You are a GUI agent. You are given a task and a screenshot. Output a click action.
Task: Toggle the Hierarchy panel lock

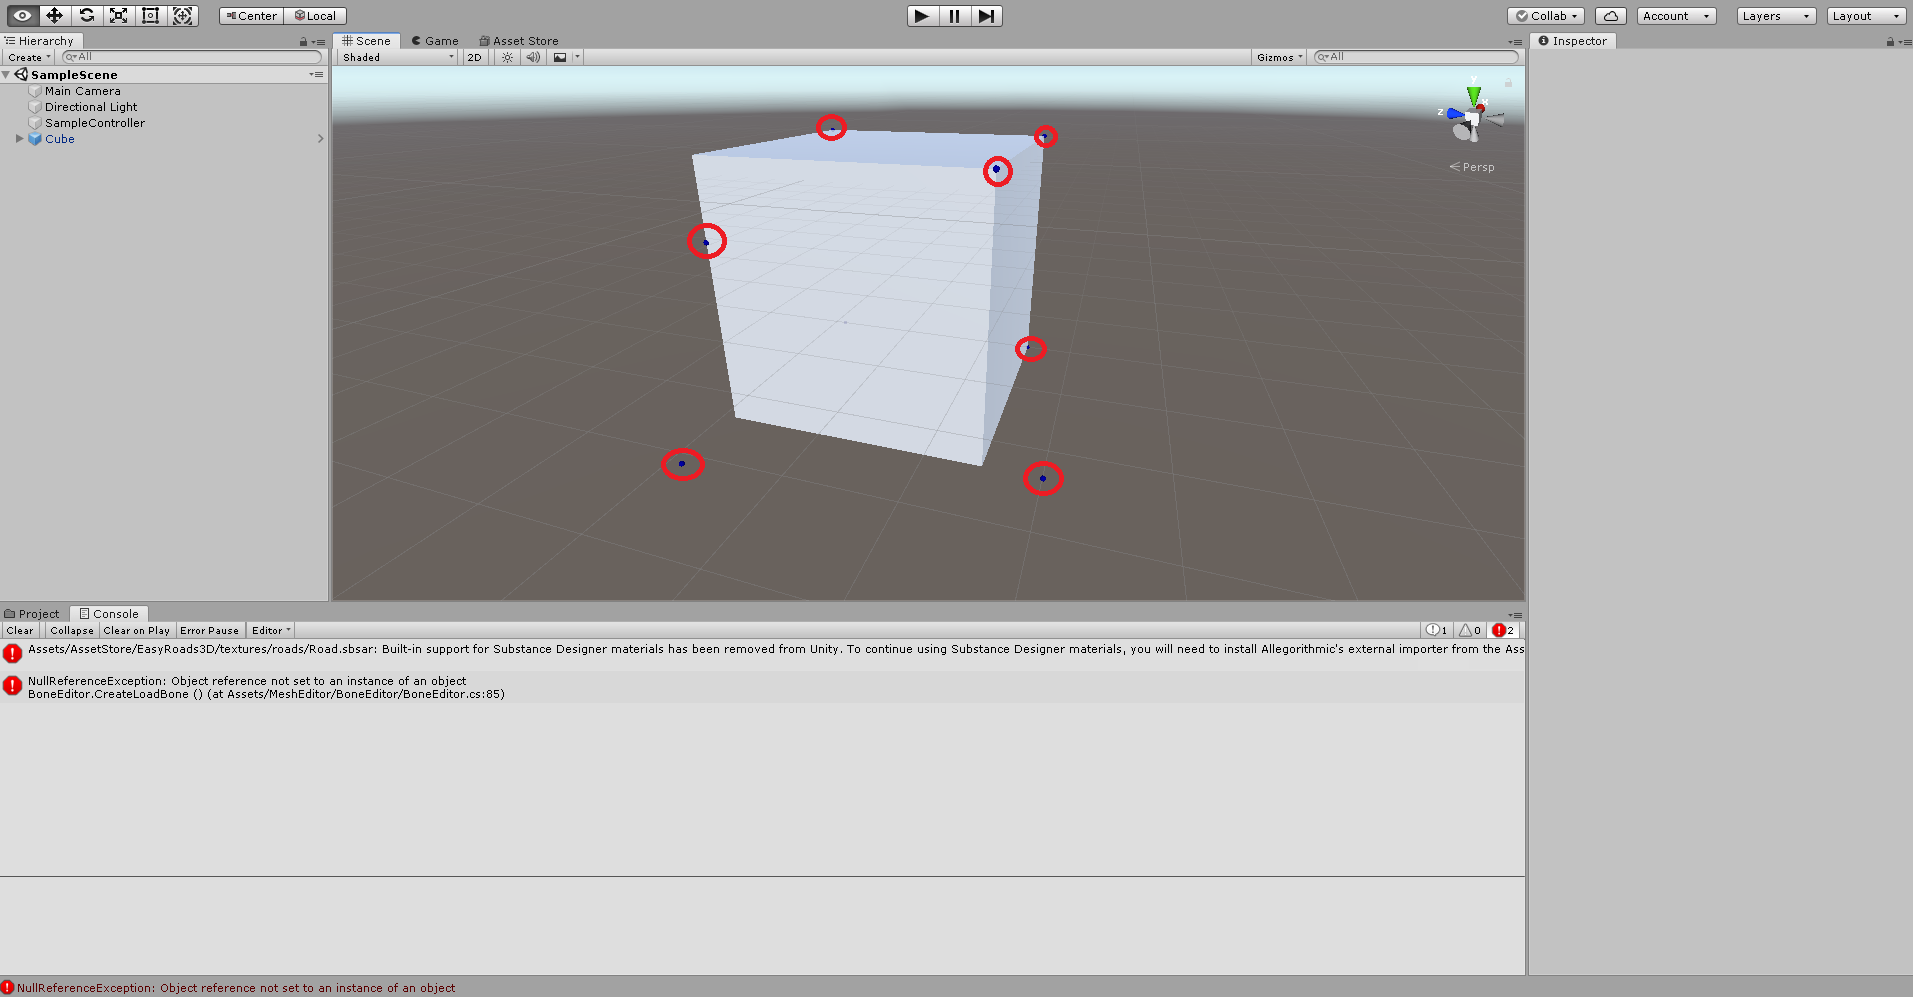tap(303, 42)
